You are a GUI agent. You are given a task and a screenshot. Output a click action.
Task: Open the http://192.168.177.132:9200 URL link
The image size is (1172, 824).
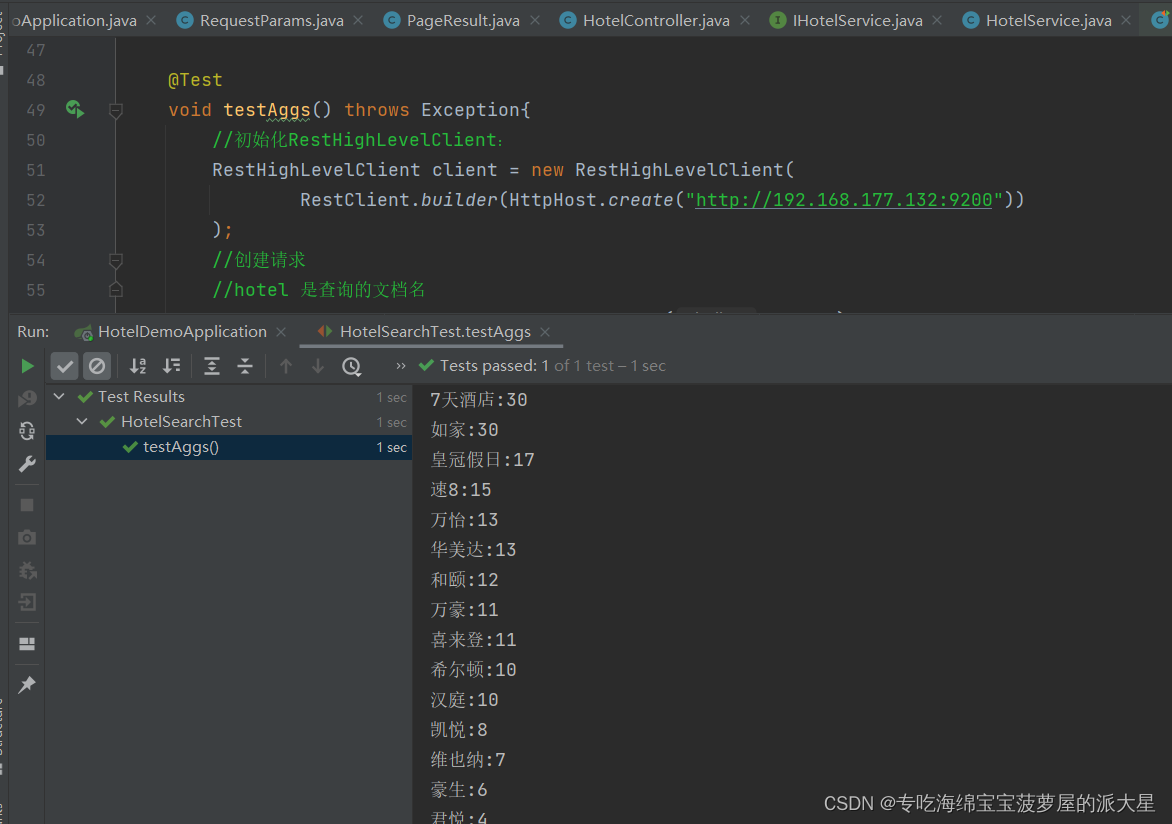[x=844, y=200]
